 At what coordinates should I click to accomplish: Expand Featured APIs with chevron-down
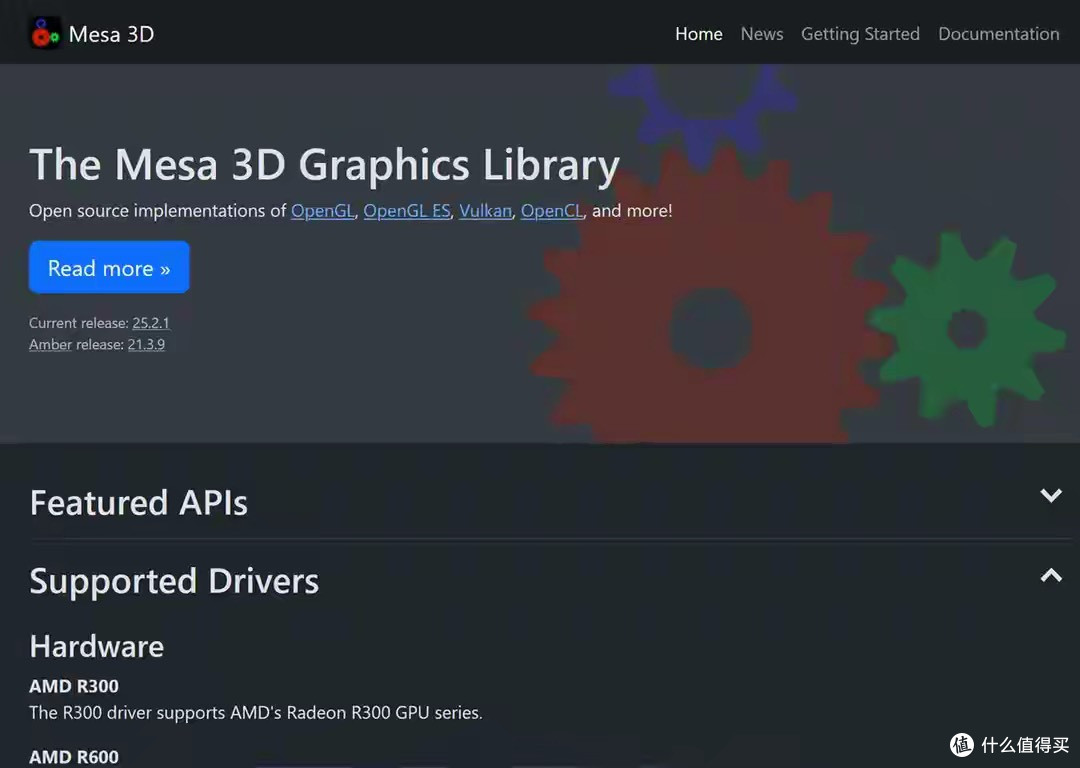[1050, 496]
